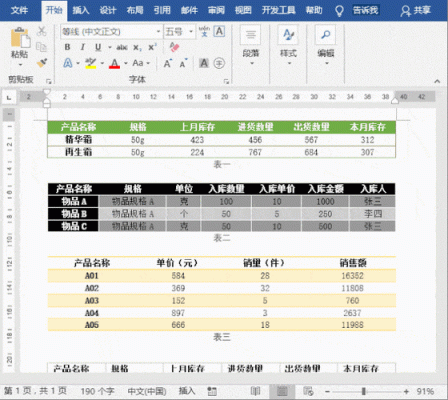Apply the red font color
This screenshot has width=448, height=400.
(114, 63)
